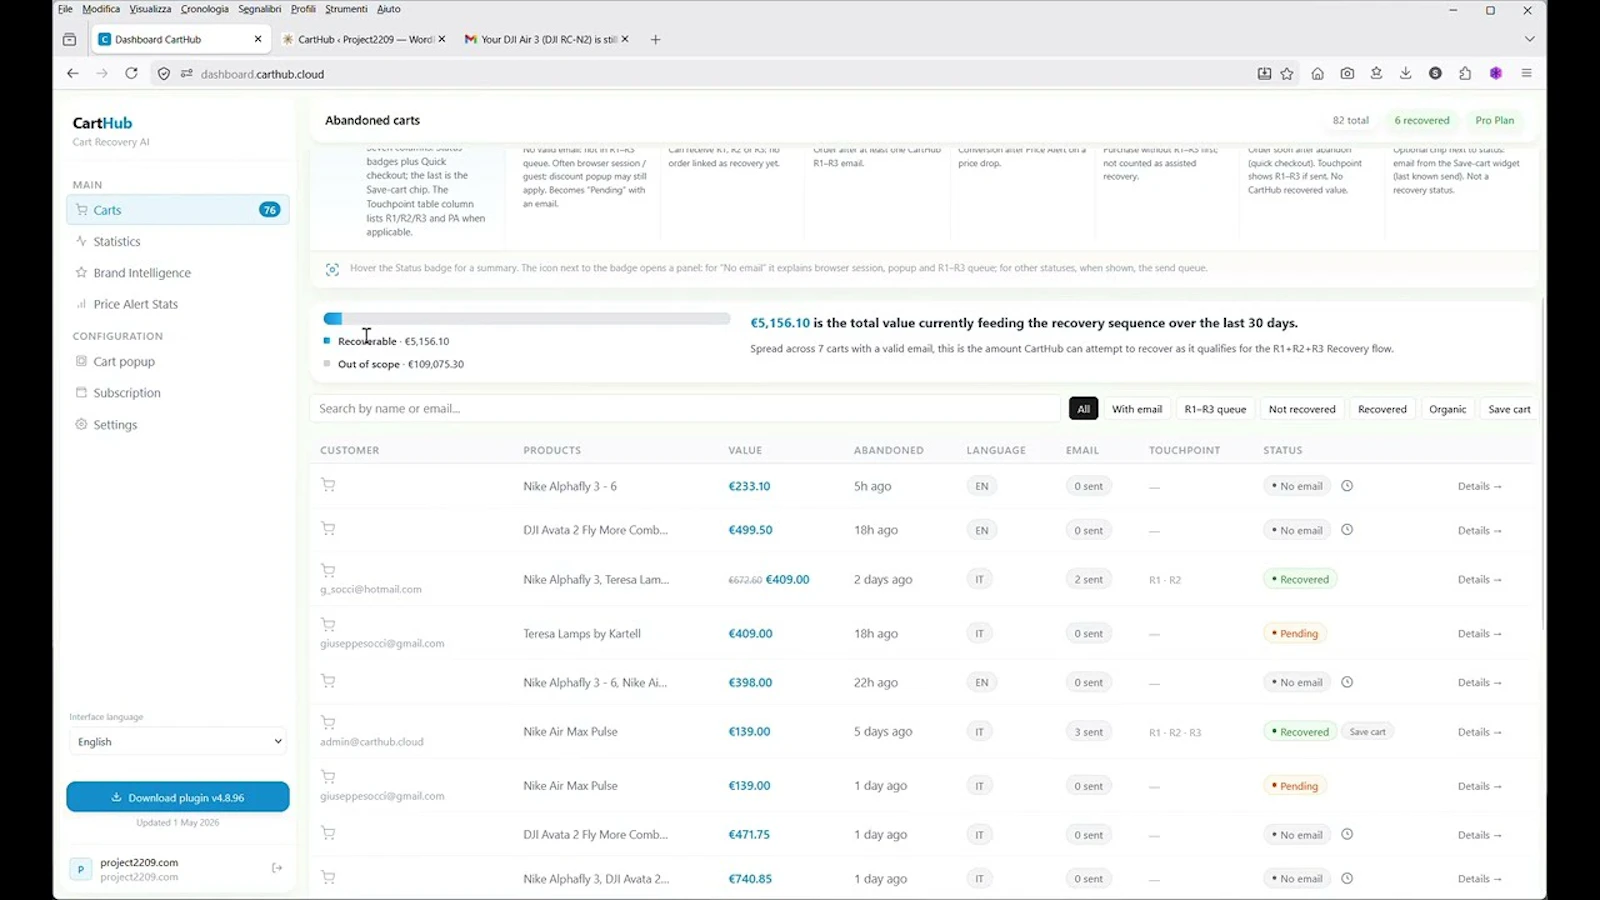Select the With email filter
This screenshot has width=1600, height=900.
(x=1137, y=409)
